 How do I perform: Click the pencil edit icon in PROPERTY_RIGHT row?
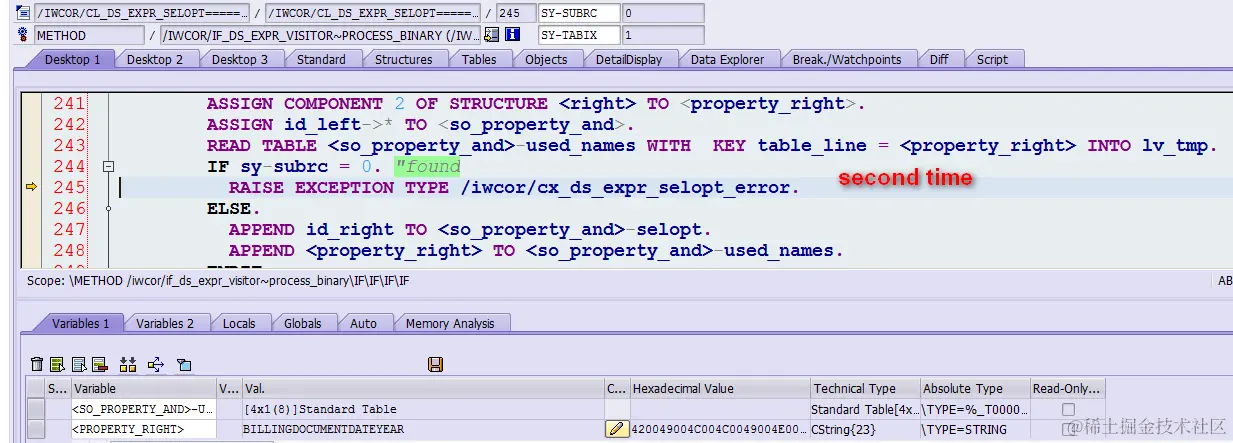pos(617,429)
